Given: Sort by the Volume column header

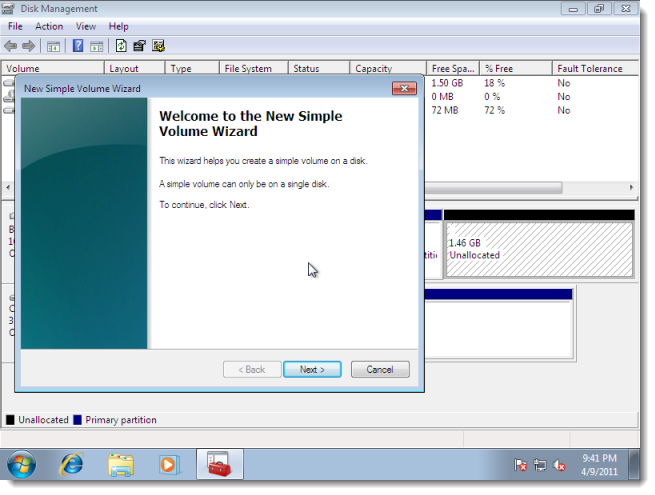Looking at the screenshot, I should tap(53, 69).
